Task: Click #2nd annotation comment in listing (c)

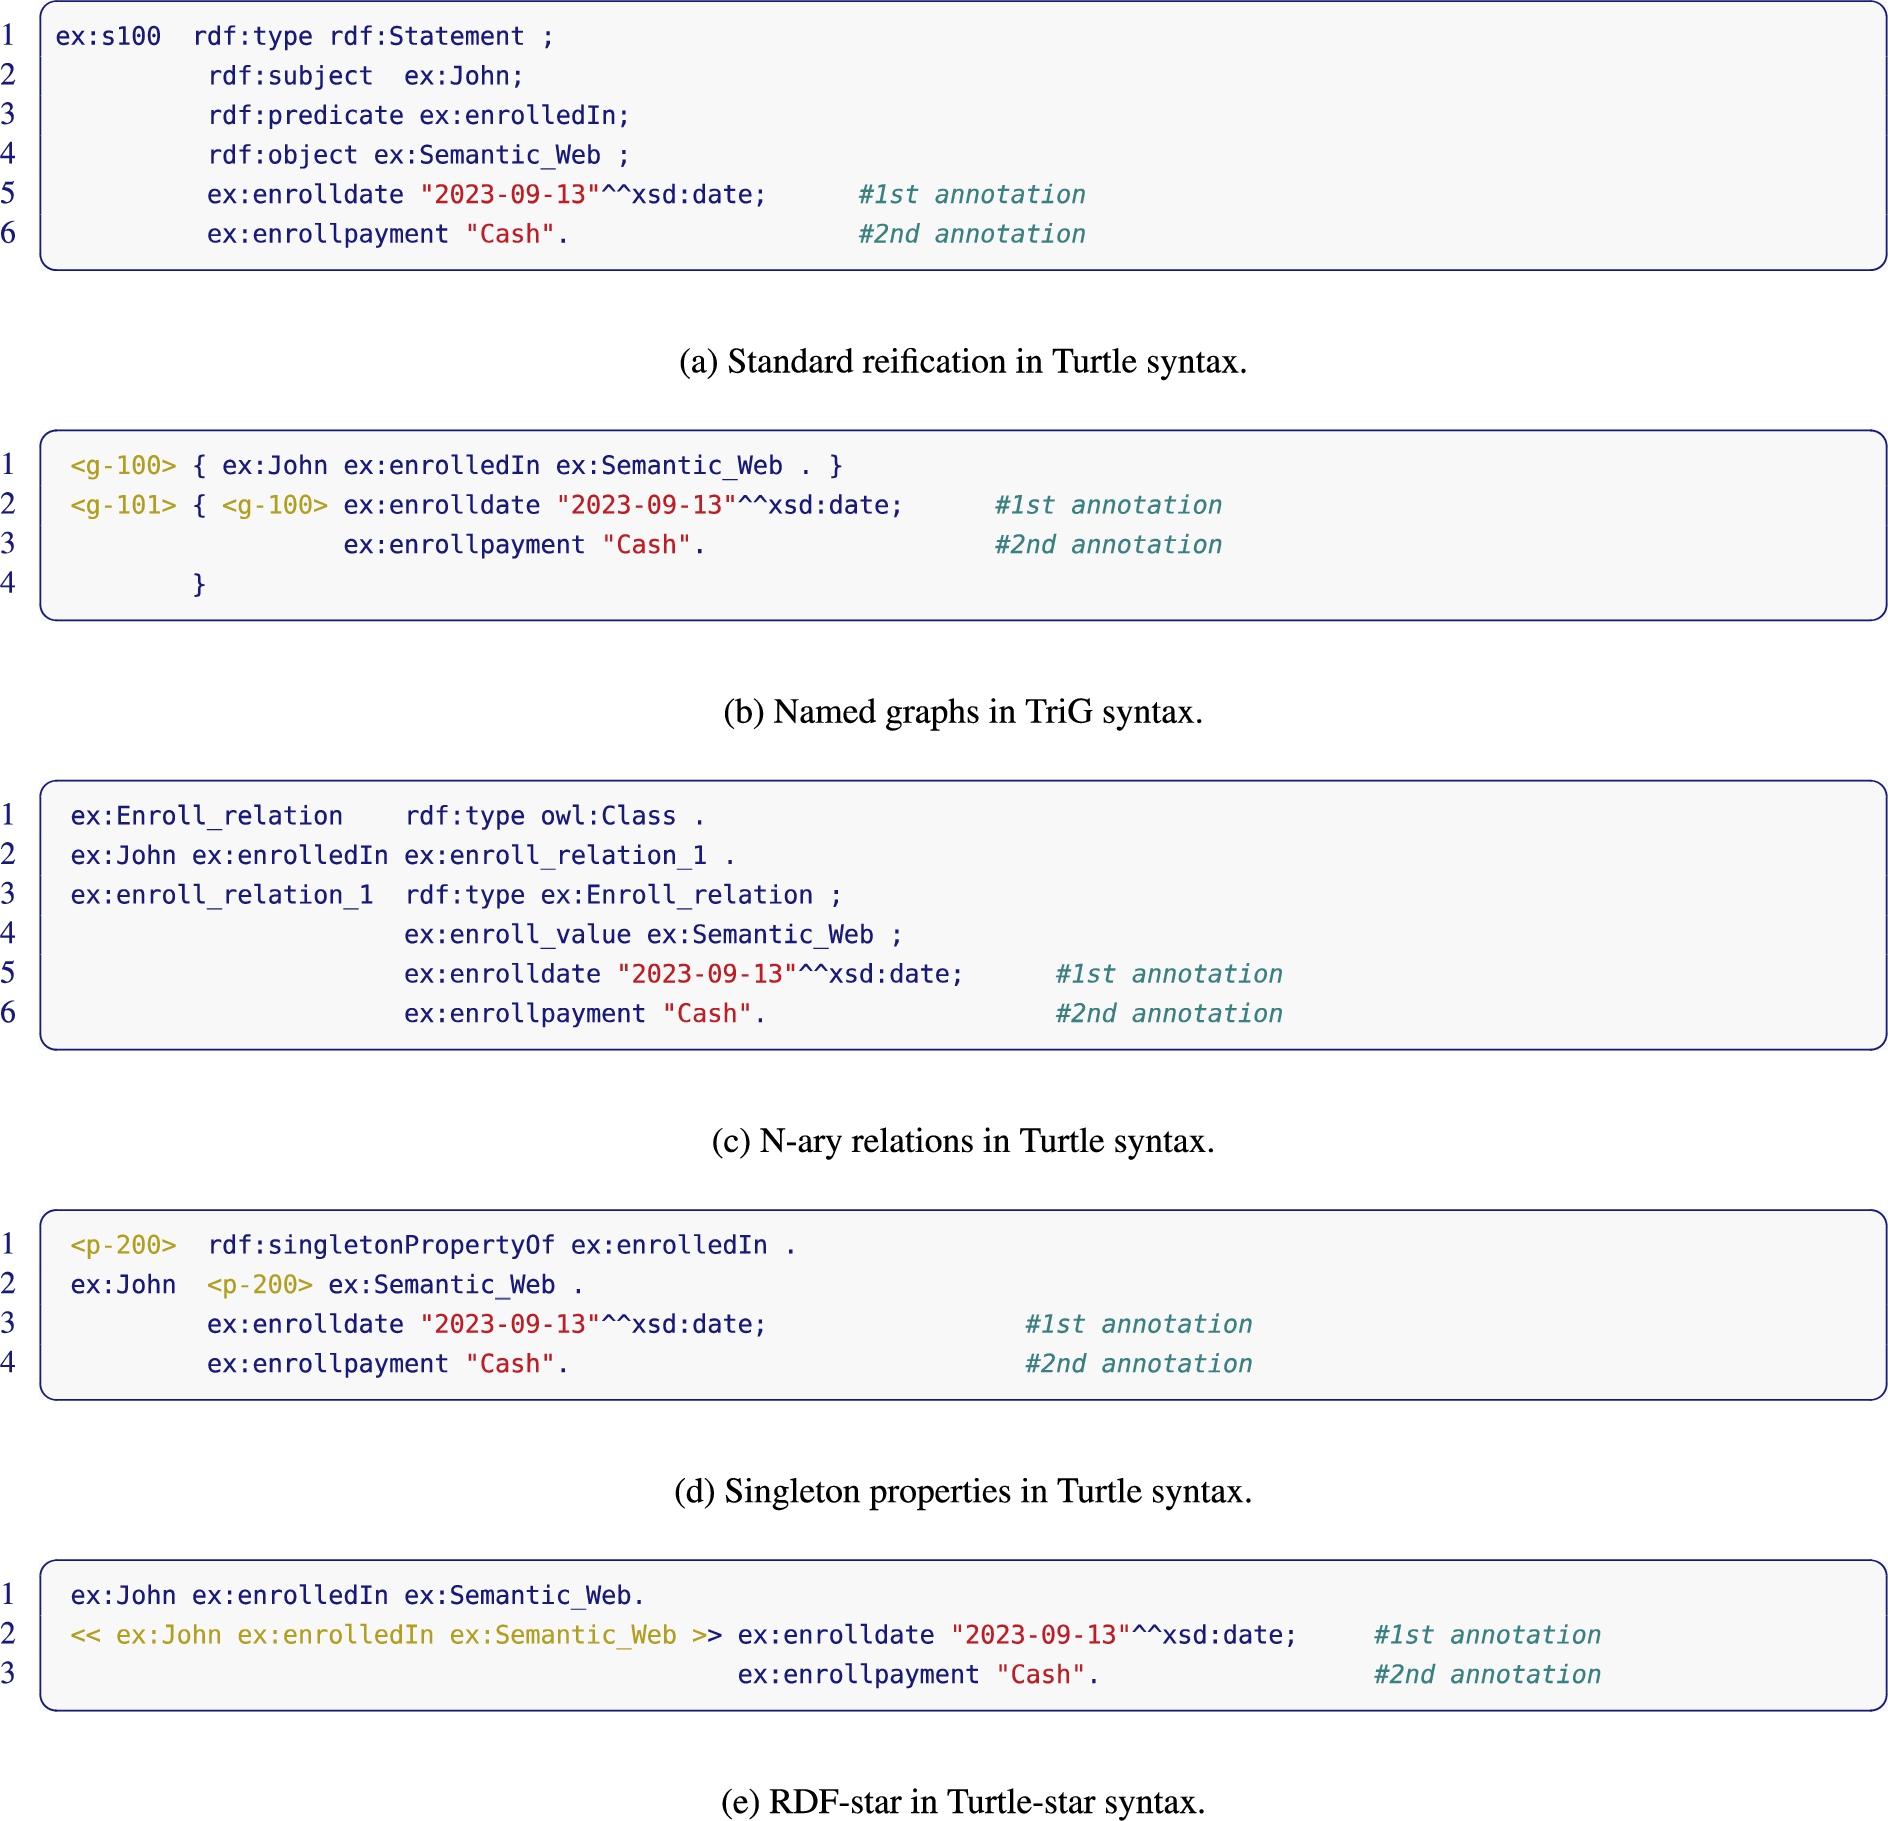Action: (x=1169, y=1013)
